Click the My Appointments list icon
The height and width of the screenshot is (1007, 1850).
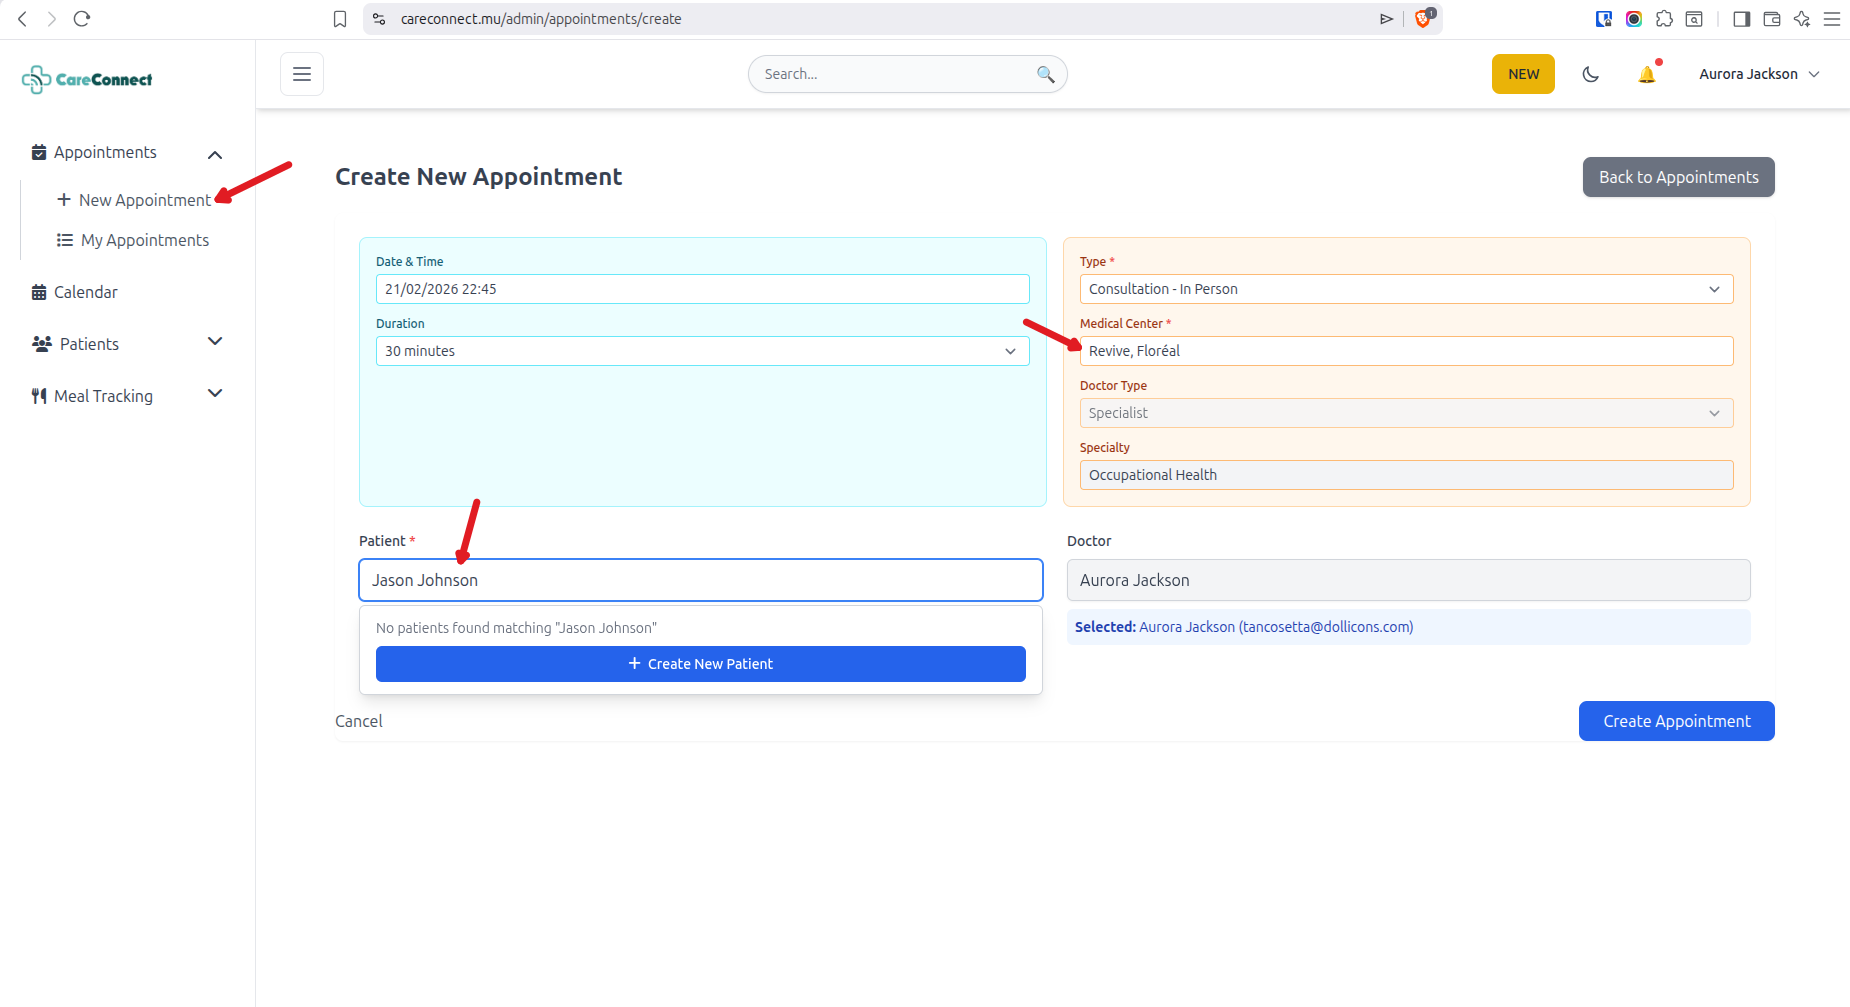(x=64, y=239)
